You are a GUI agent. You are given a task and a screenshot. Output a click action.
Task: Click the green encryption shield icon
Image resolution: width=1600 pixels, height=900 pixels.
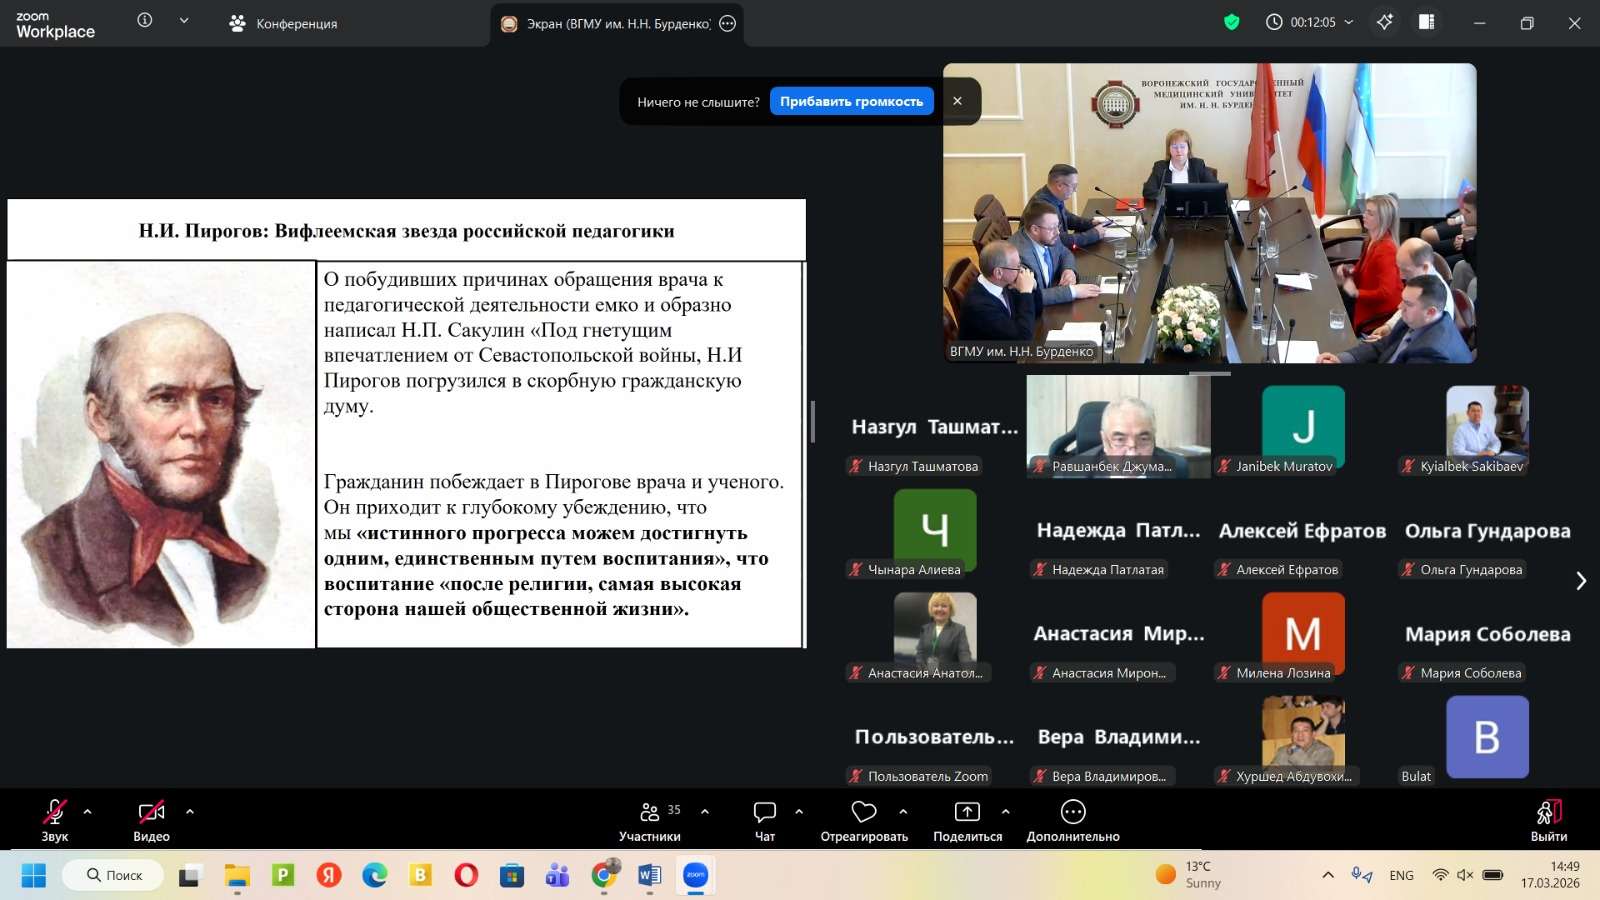pos(1232,22)
